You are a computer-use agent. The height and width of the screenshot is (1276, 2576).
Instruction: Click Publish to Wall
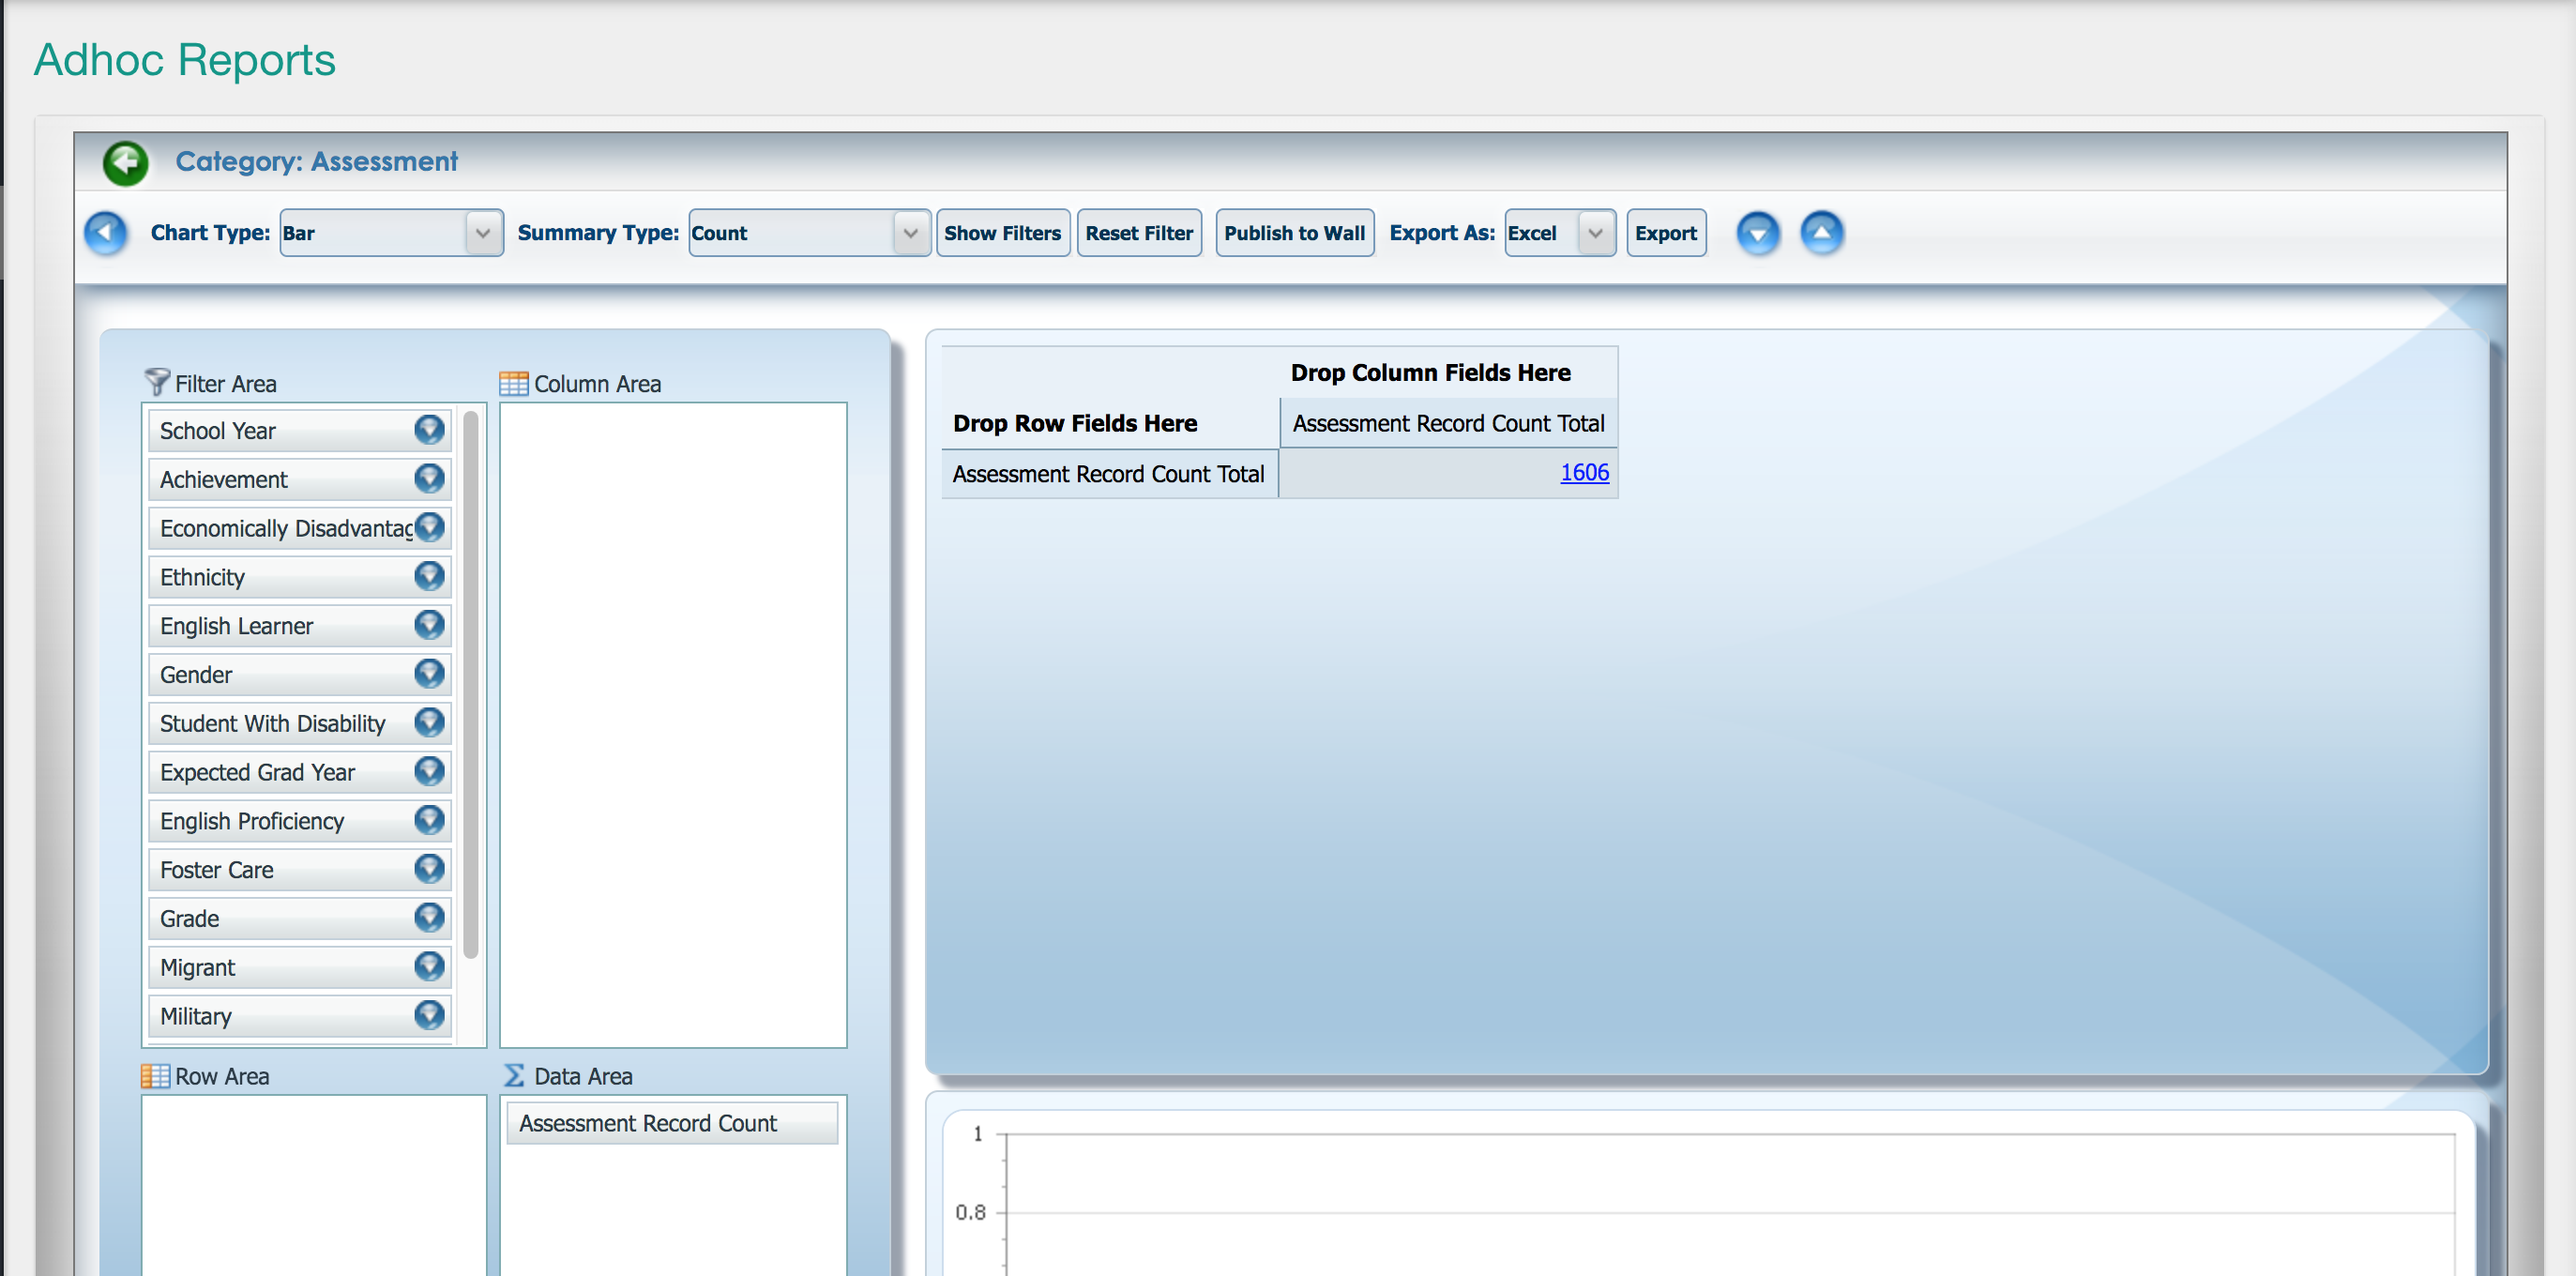click(1294, 232)
